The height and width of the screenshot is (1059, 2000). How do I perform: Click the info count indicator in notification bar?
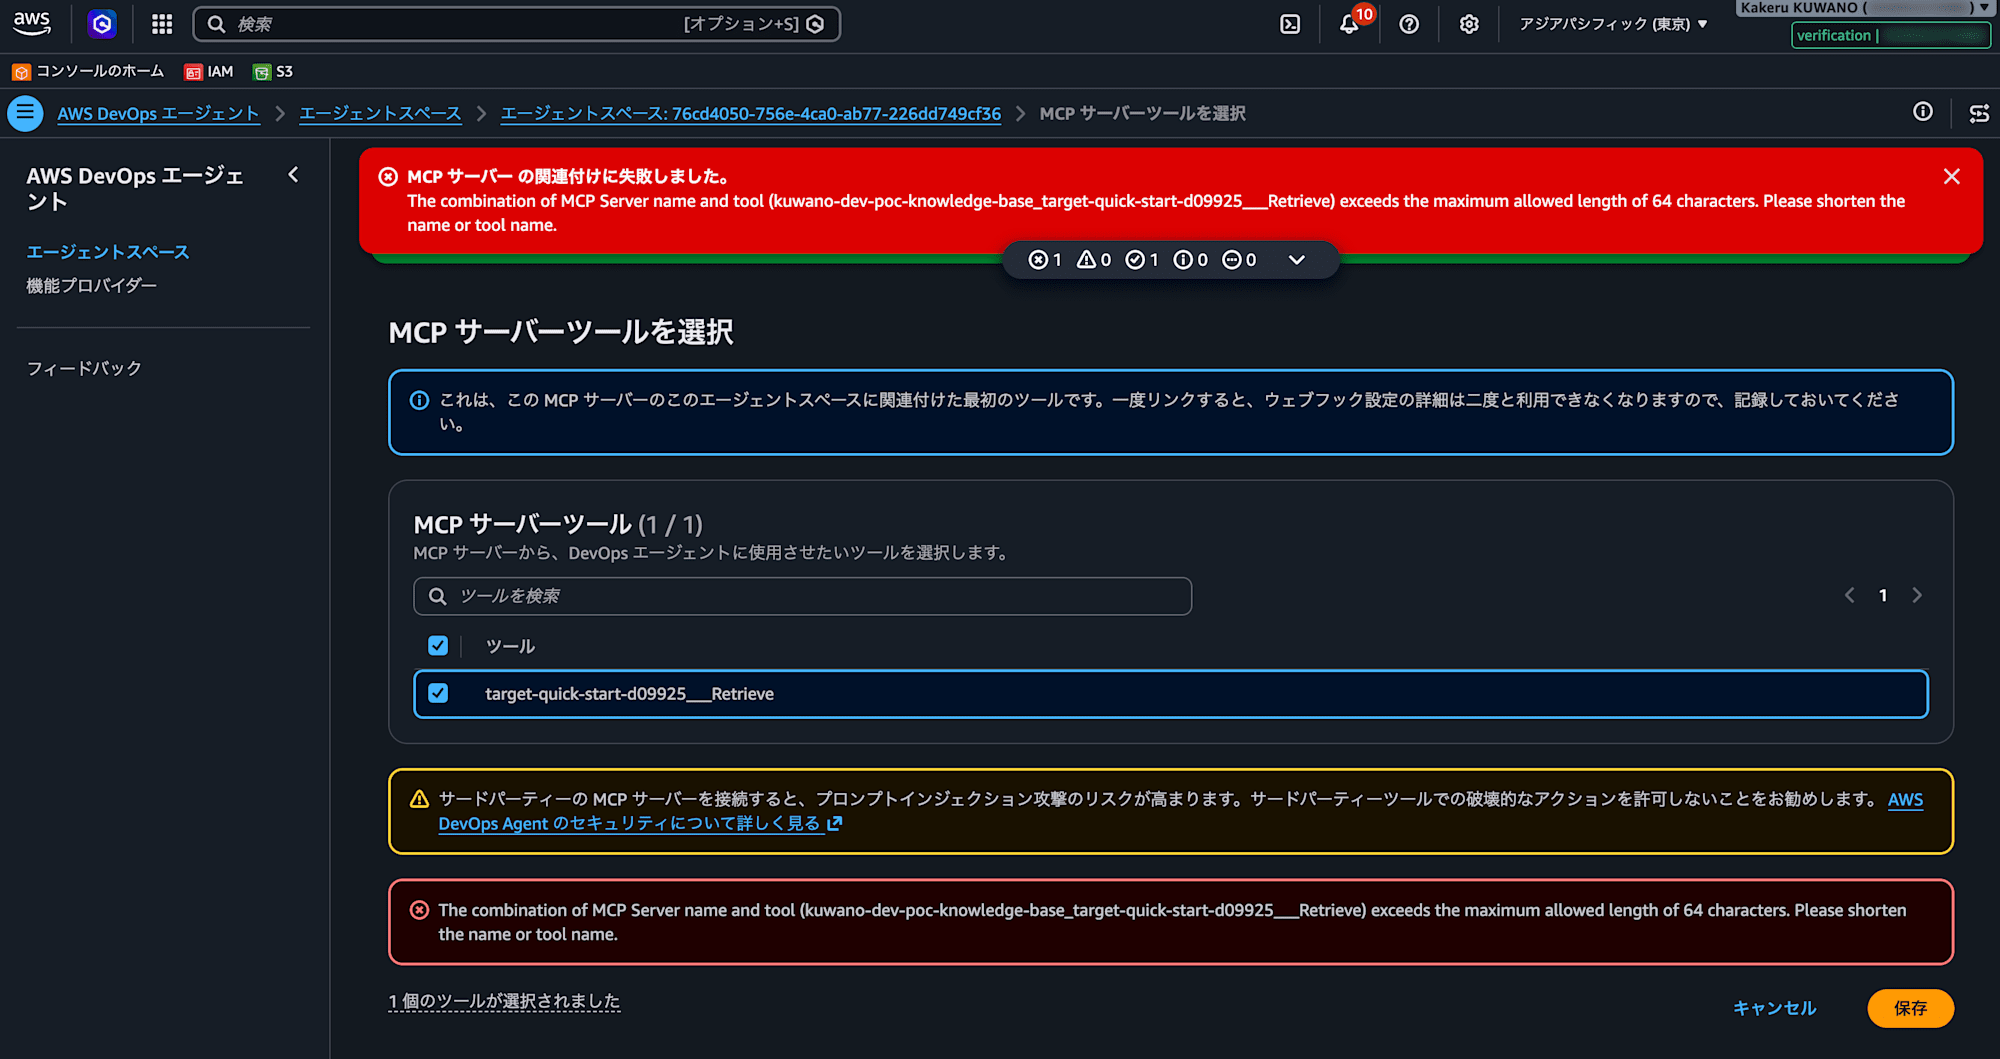[1190, 260]
